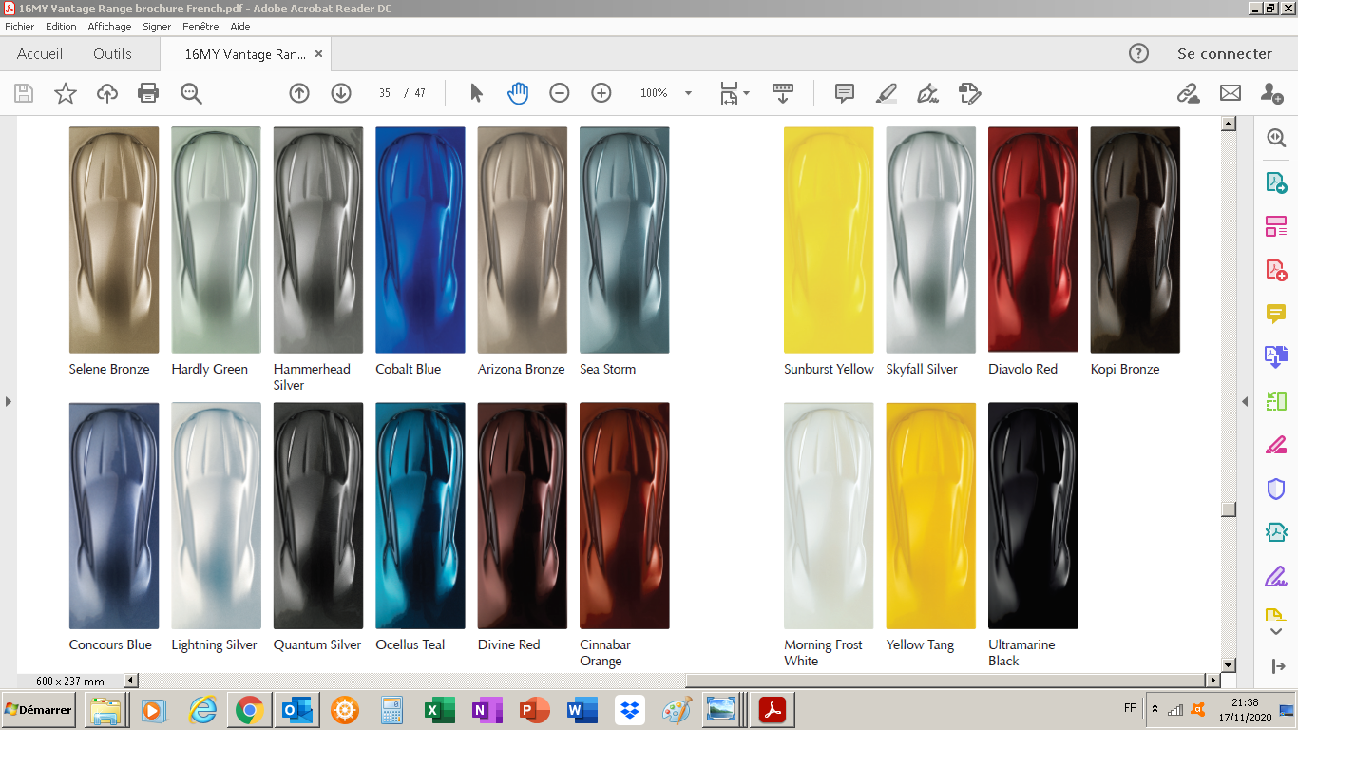
Task: Collapse the right tools pane arrow
Action: 1246,401
